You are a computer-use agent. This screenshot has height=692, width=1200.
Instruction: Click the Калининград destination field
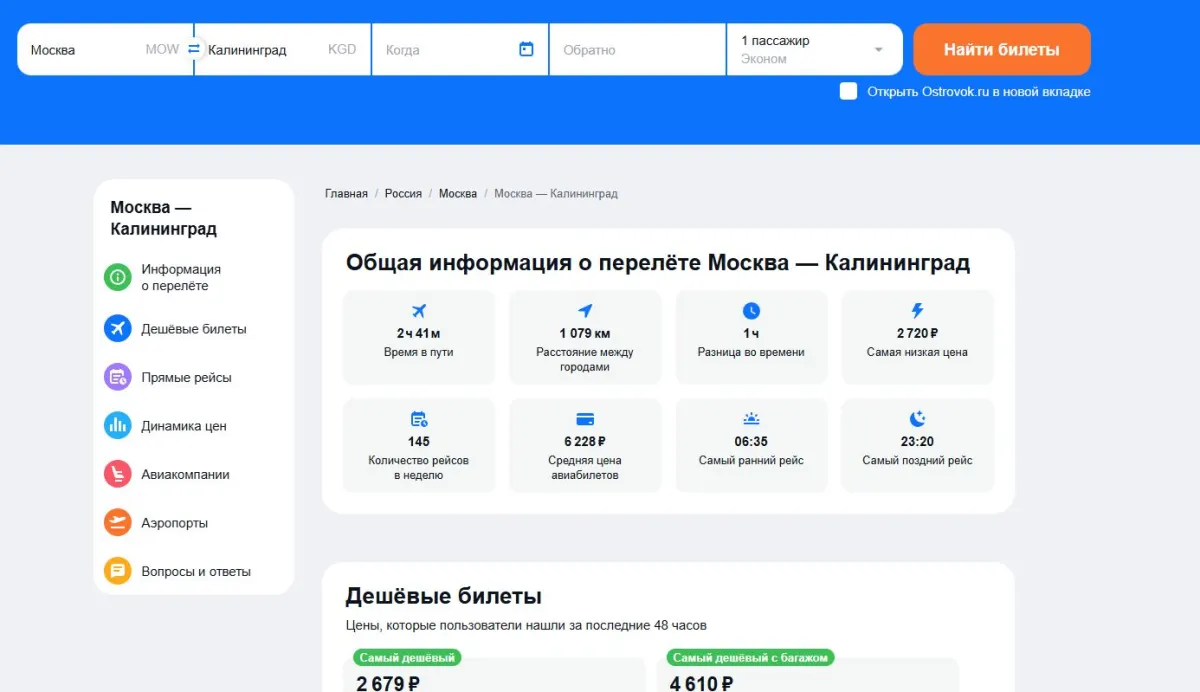[283, 49]
